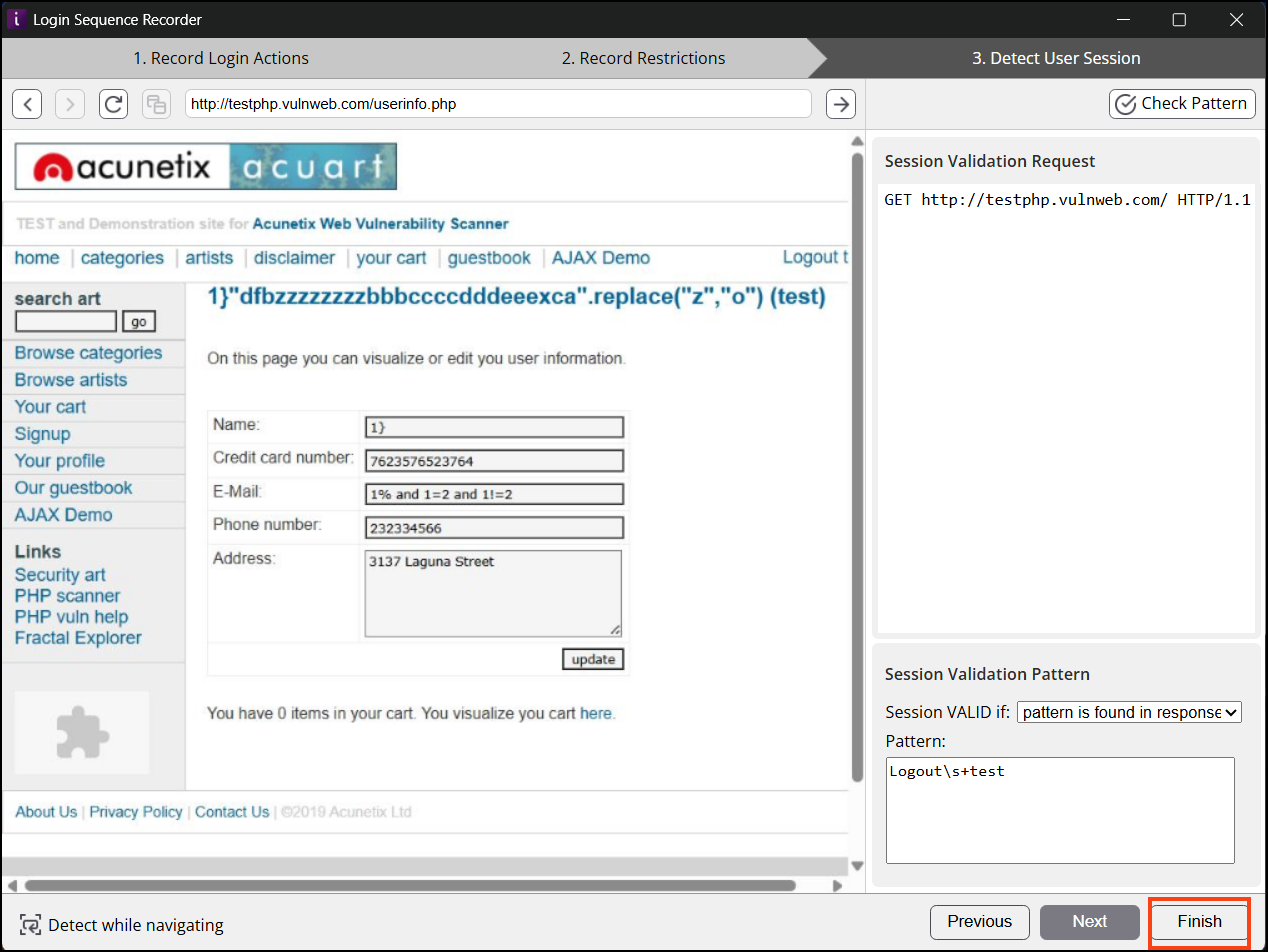The height and width of the screenshot is (952, 1268).
Task: Click inside the Pattern text field
Action: coord(1059,810)
